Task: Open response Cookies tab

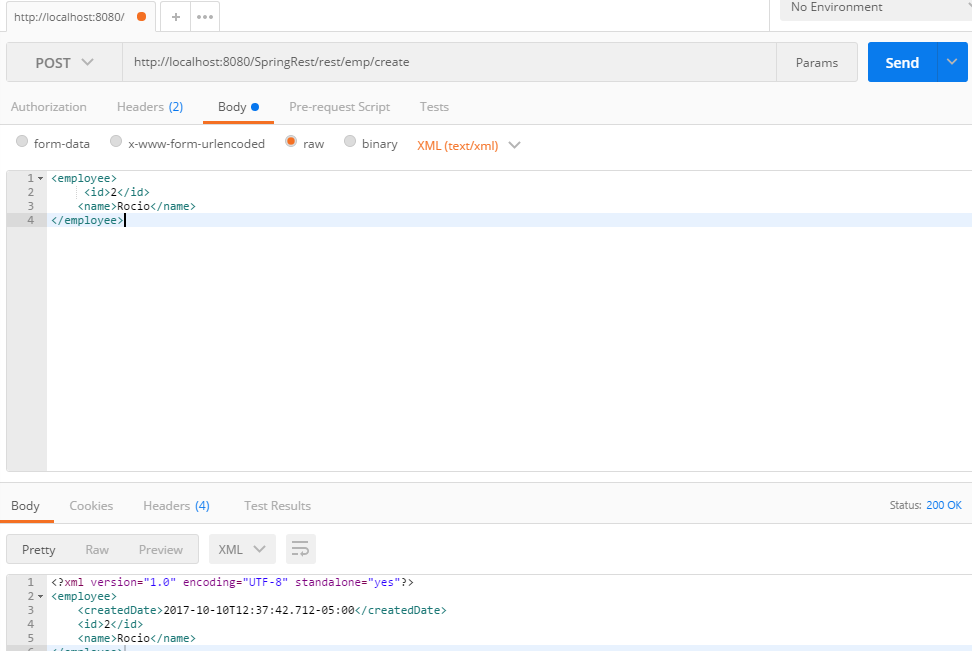Action: click(91, 506)
